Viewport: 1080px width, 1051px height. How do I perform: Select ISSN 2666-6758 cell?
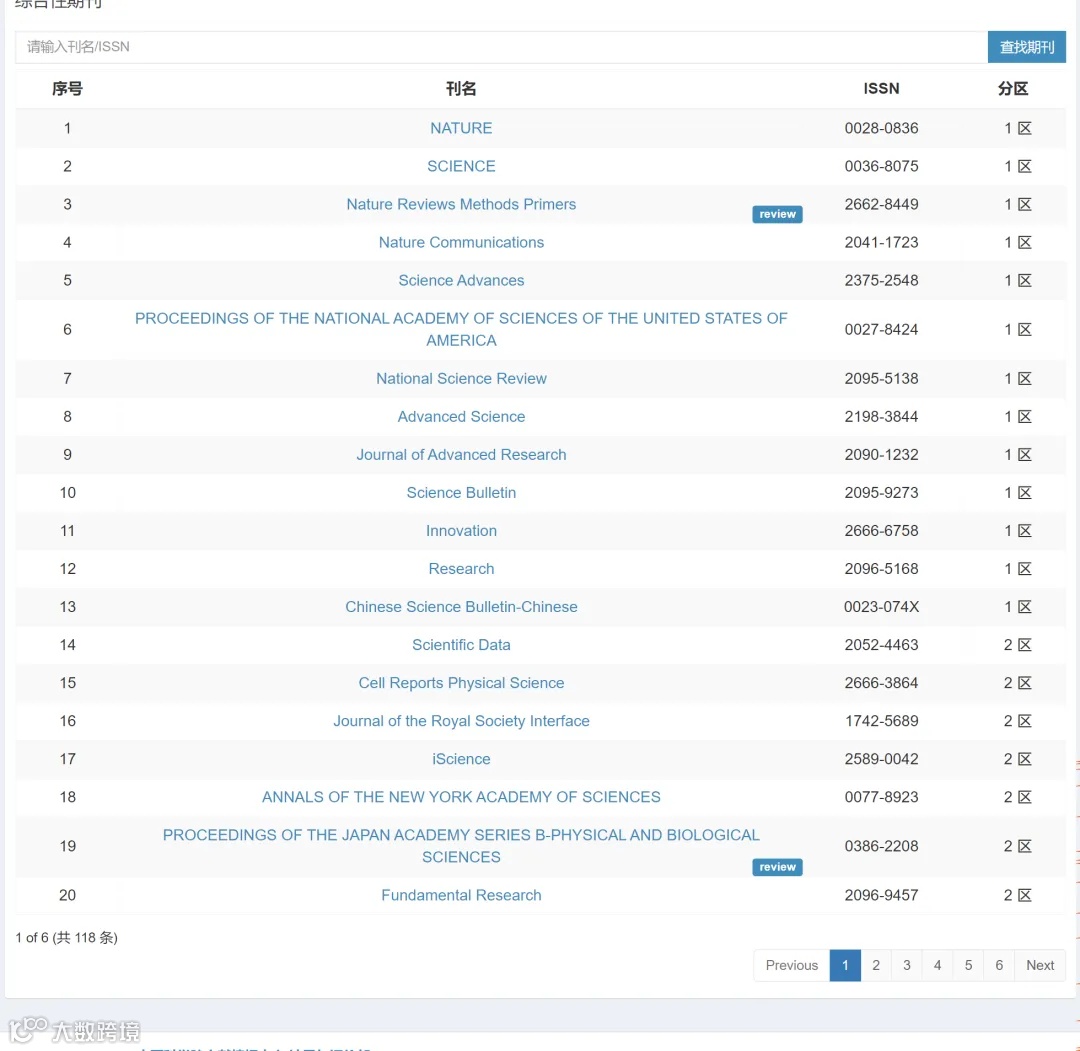click(x=881, y=530)
